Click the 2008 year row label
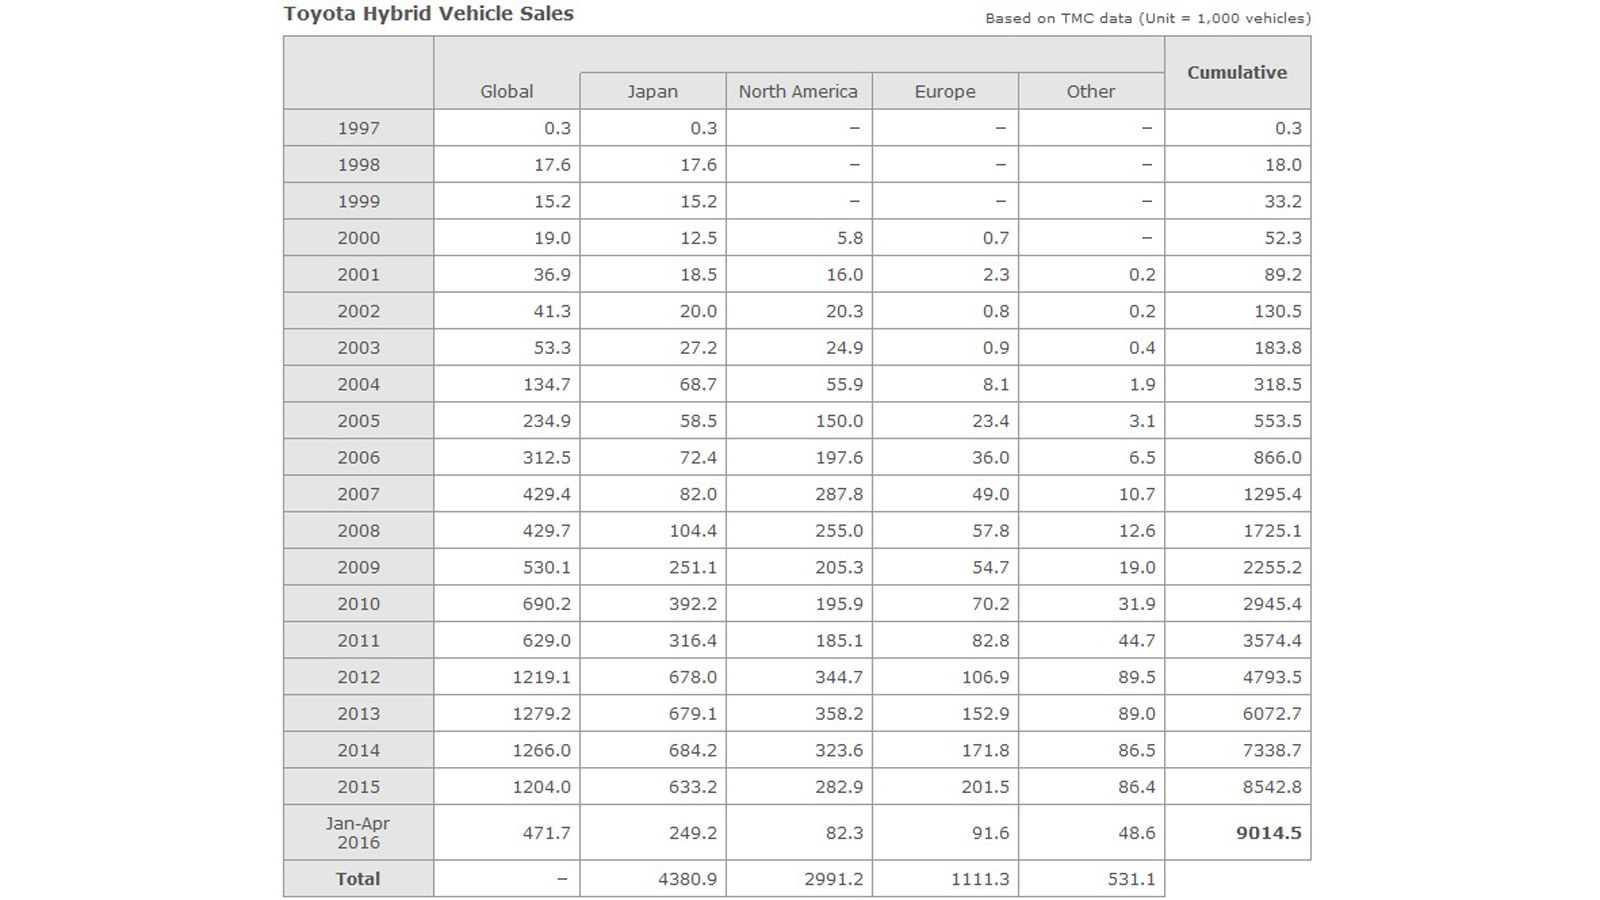The width and height of the screenshot is (1600, 900). (x=358, y=531)
